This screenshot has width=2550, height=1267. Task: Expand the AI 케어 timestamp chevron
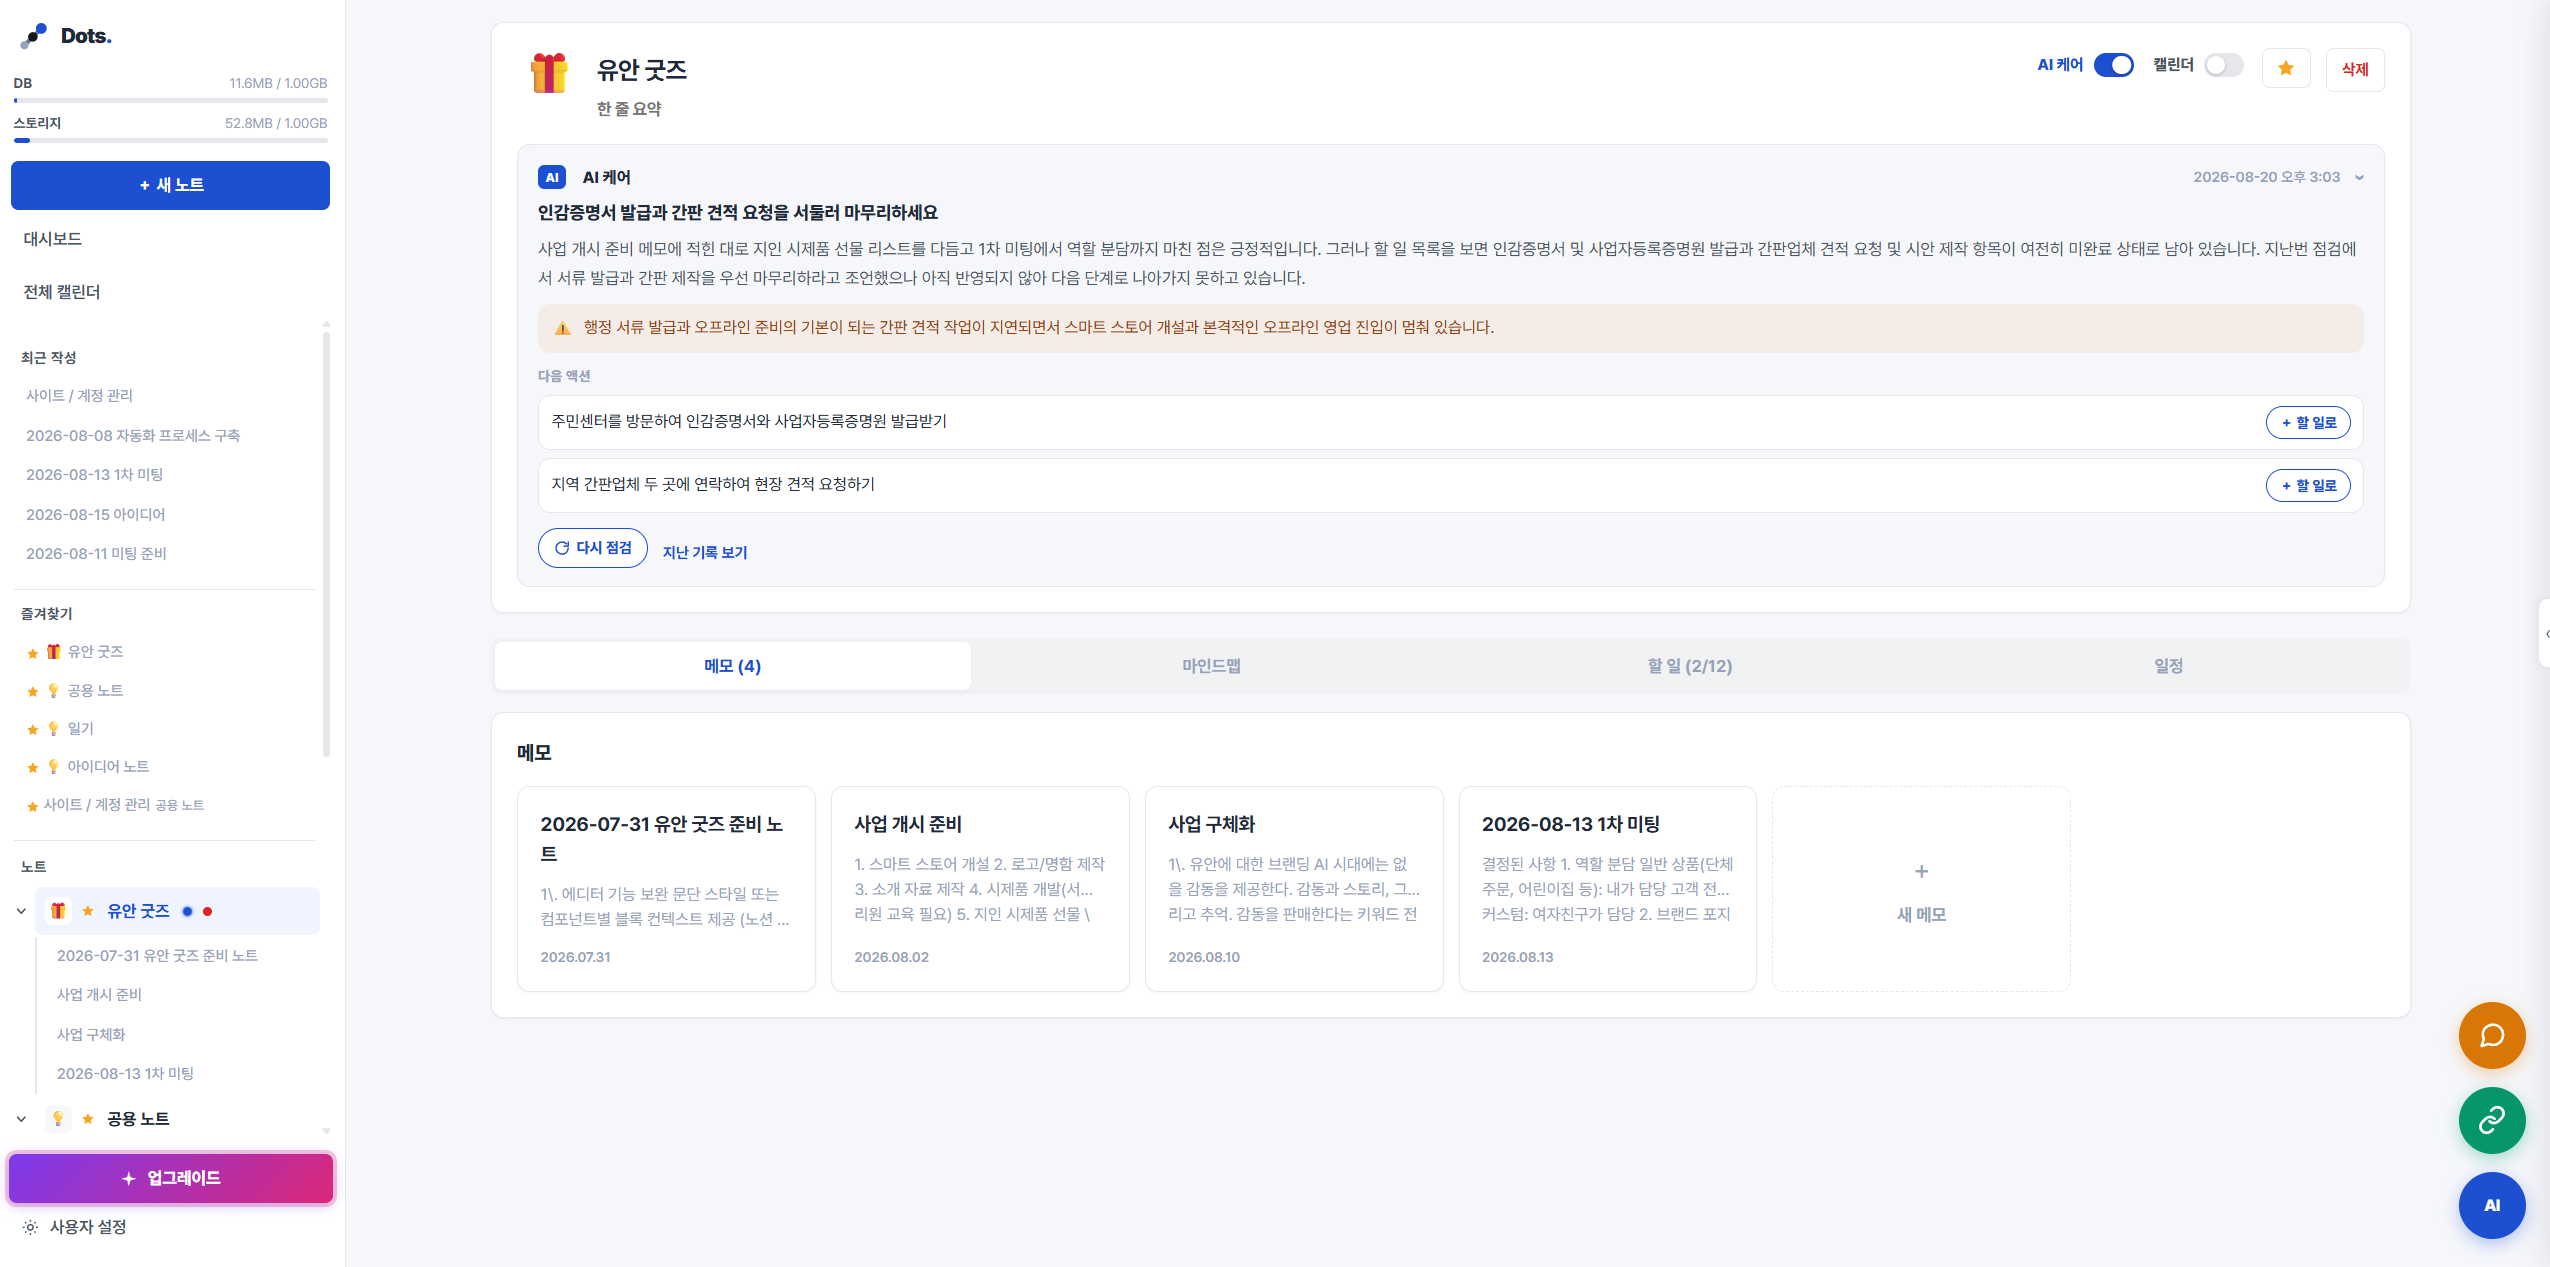point(2360,177)
